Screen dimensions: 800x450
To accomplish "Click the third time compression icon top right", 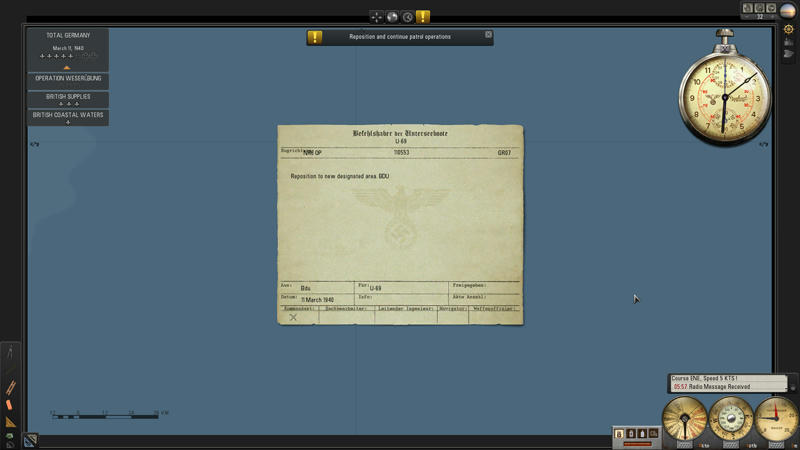I will (x=771, y=8).
